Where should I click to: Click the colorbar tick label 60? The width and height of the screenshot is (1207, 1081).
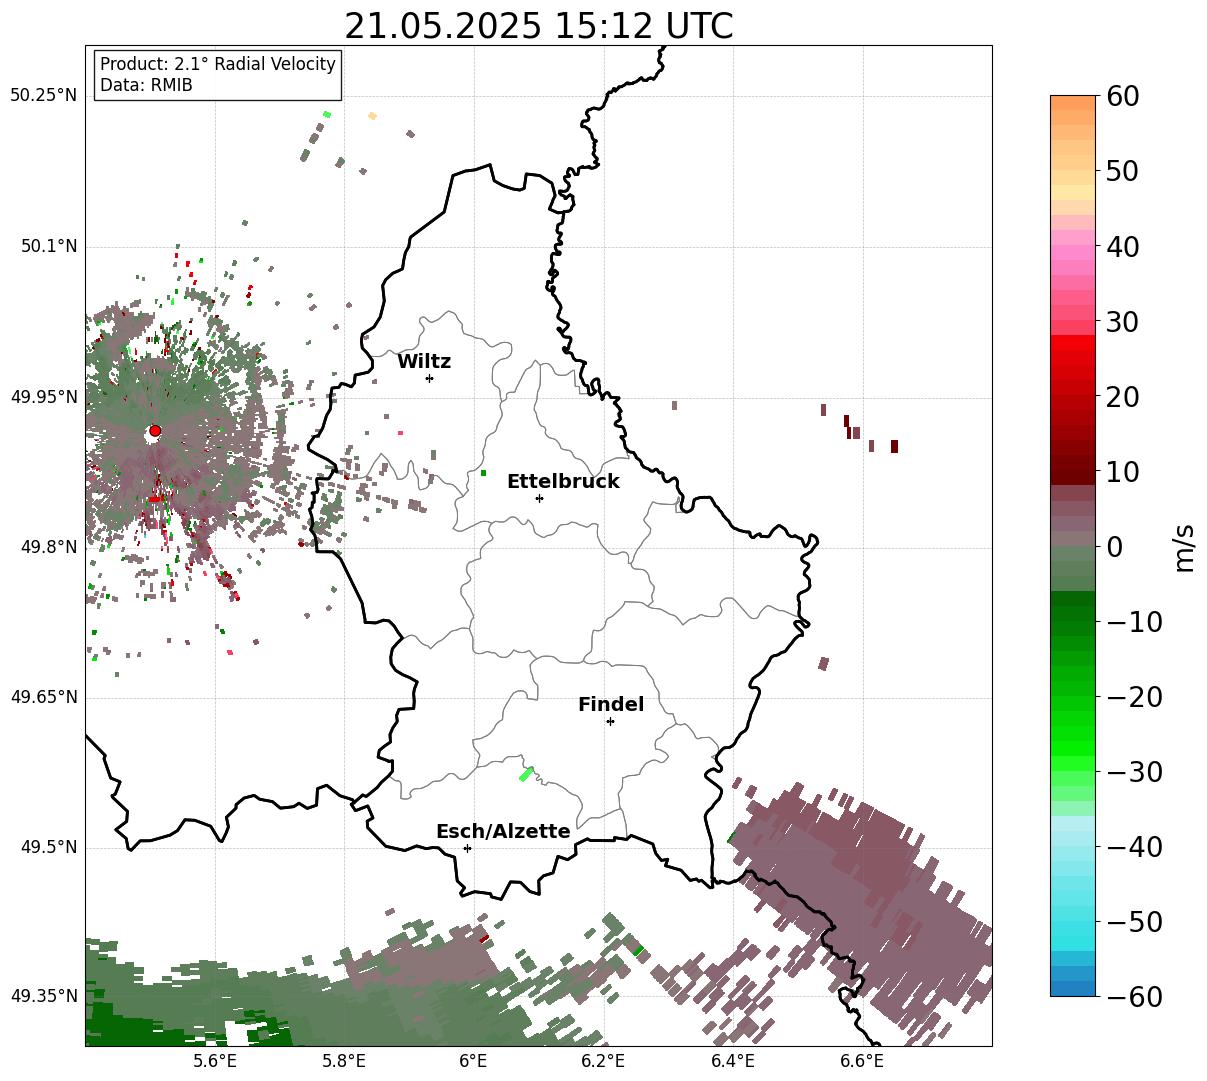tap(1122, 96)
